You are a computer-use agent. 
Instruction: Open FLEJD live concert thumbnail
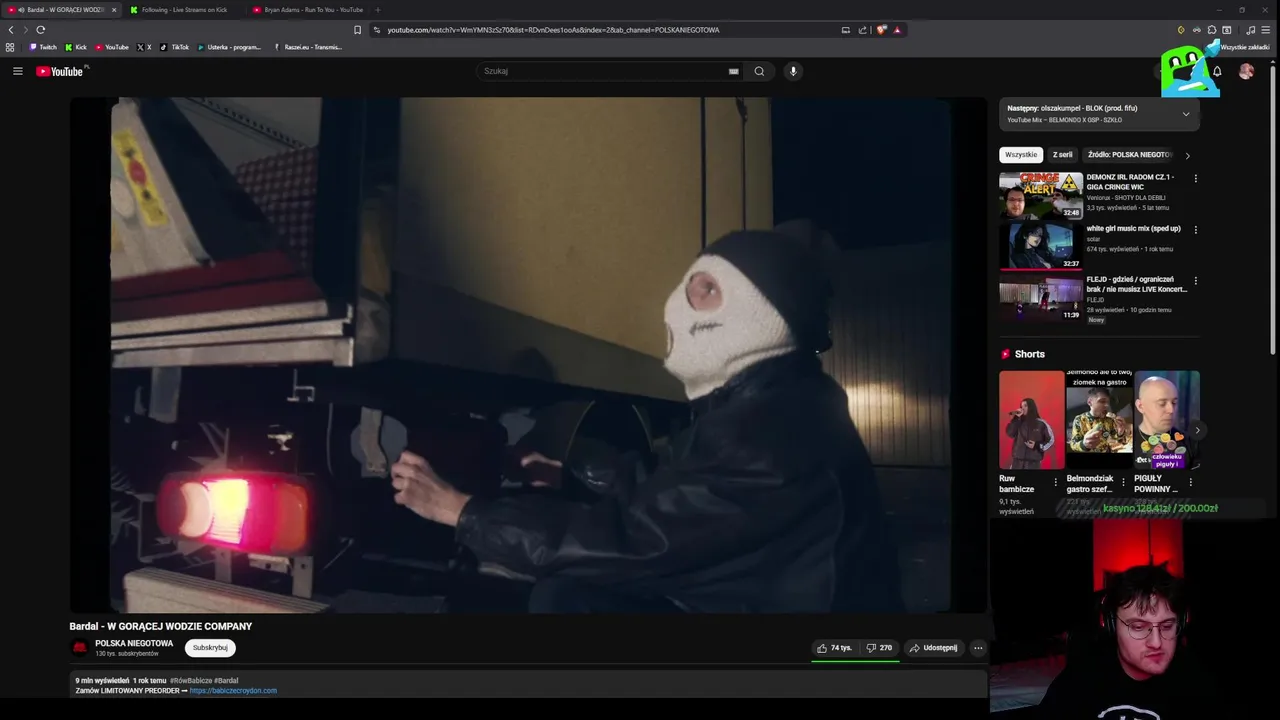[1040, 297]
